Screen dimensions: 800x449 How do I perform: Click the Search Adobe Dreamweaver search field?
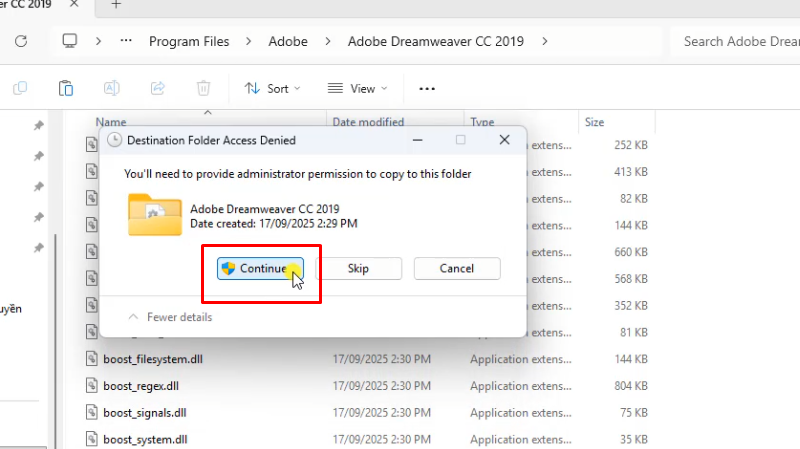point(735,41)
